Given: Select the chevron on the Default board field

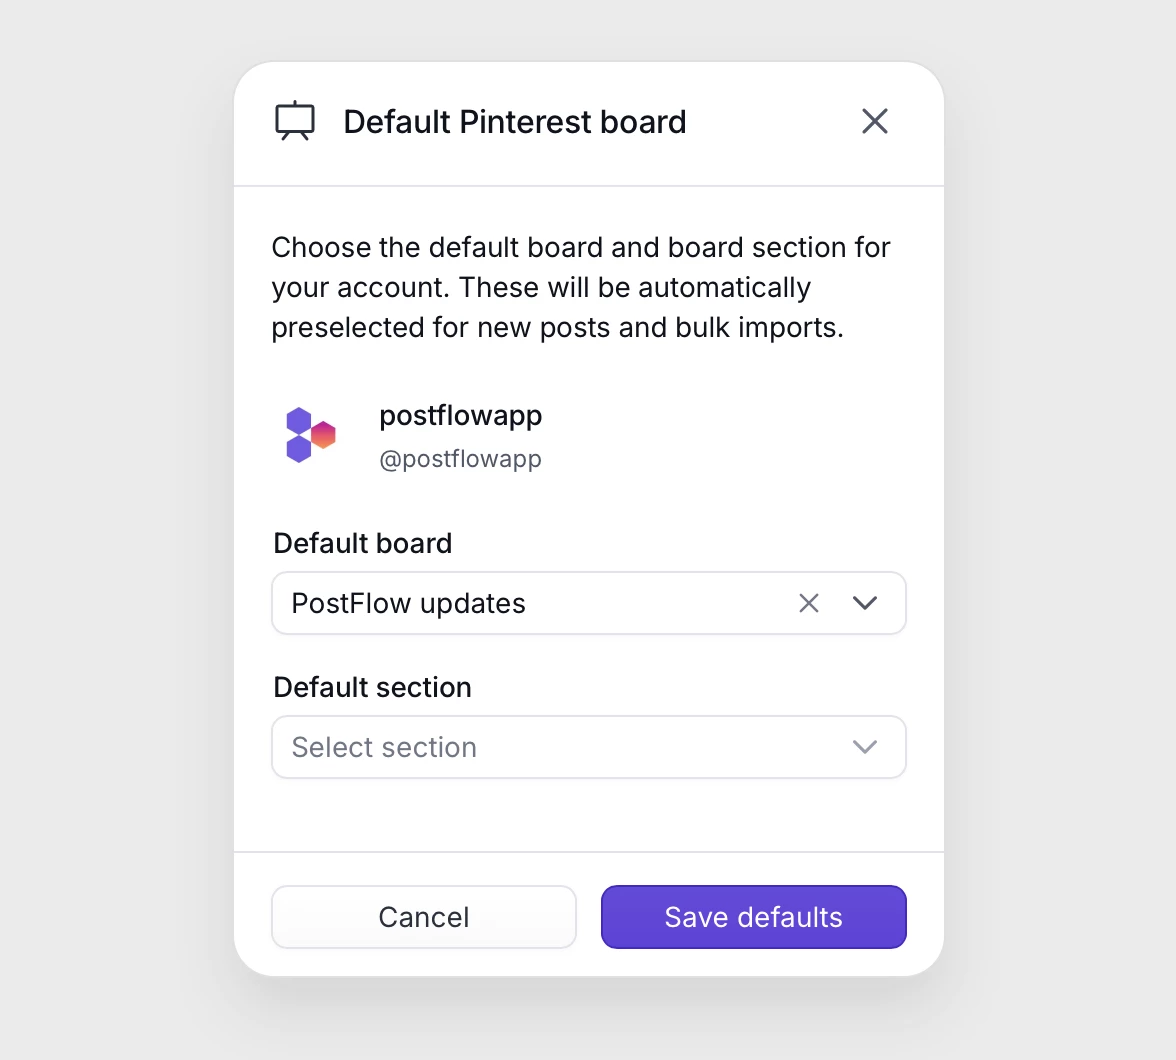Looking at the screenshot, I should tap(864, 603).
